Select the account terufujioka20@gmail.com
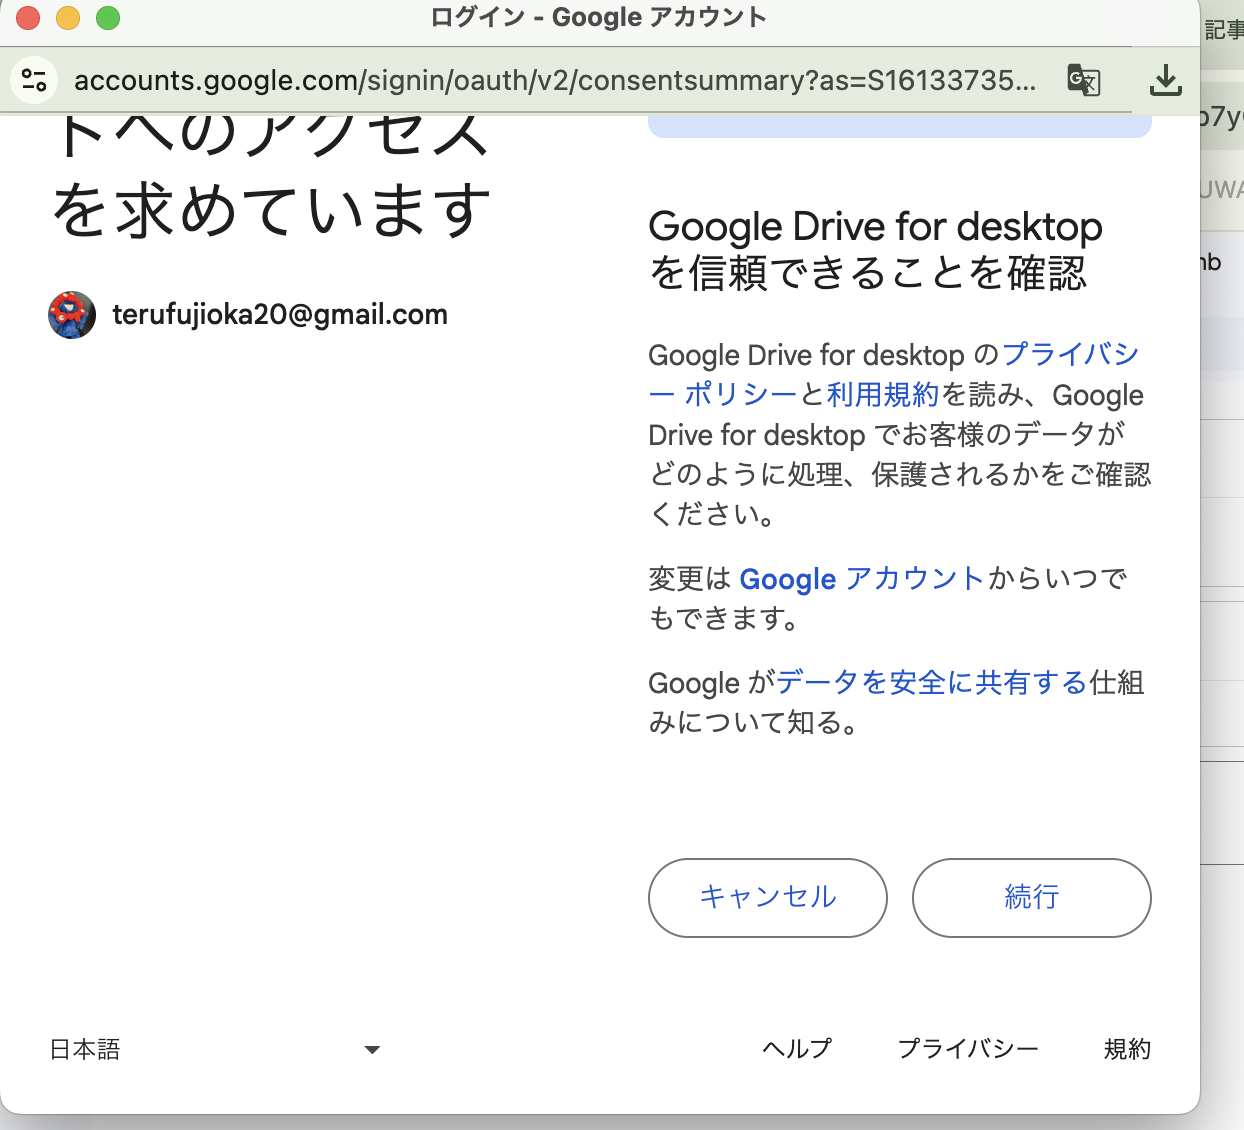The width and height of the screenshot is (1244, 1130). pyautogui.click(x=278, y=314)
